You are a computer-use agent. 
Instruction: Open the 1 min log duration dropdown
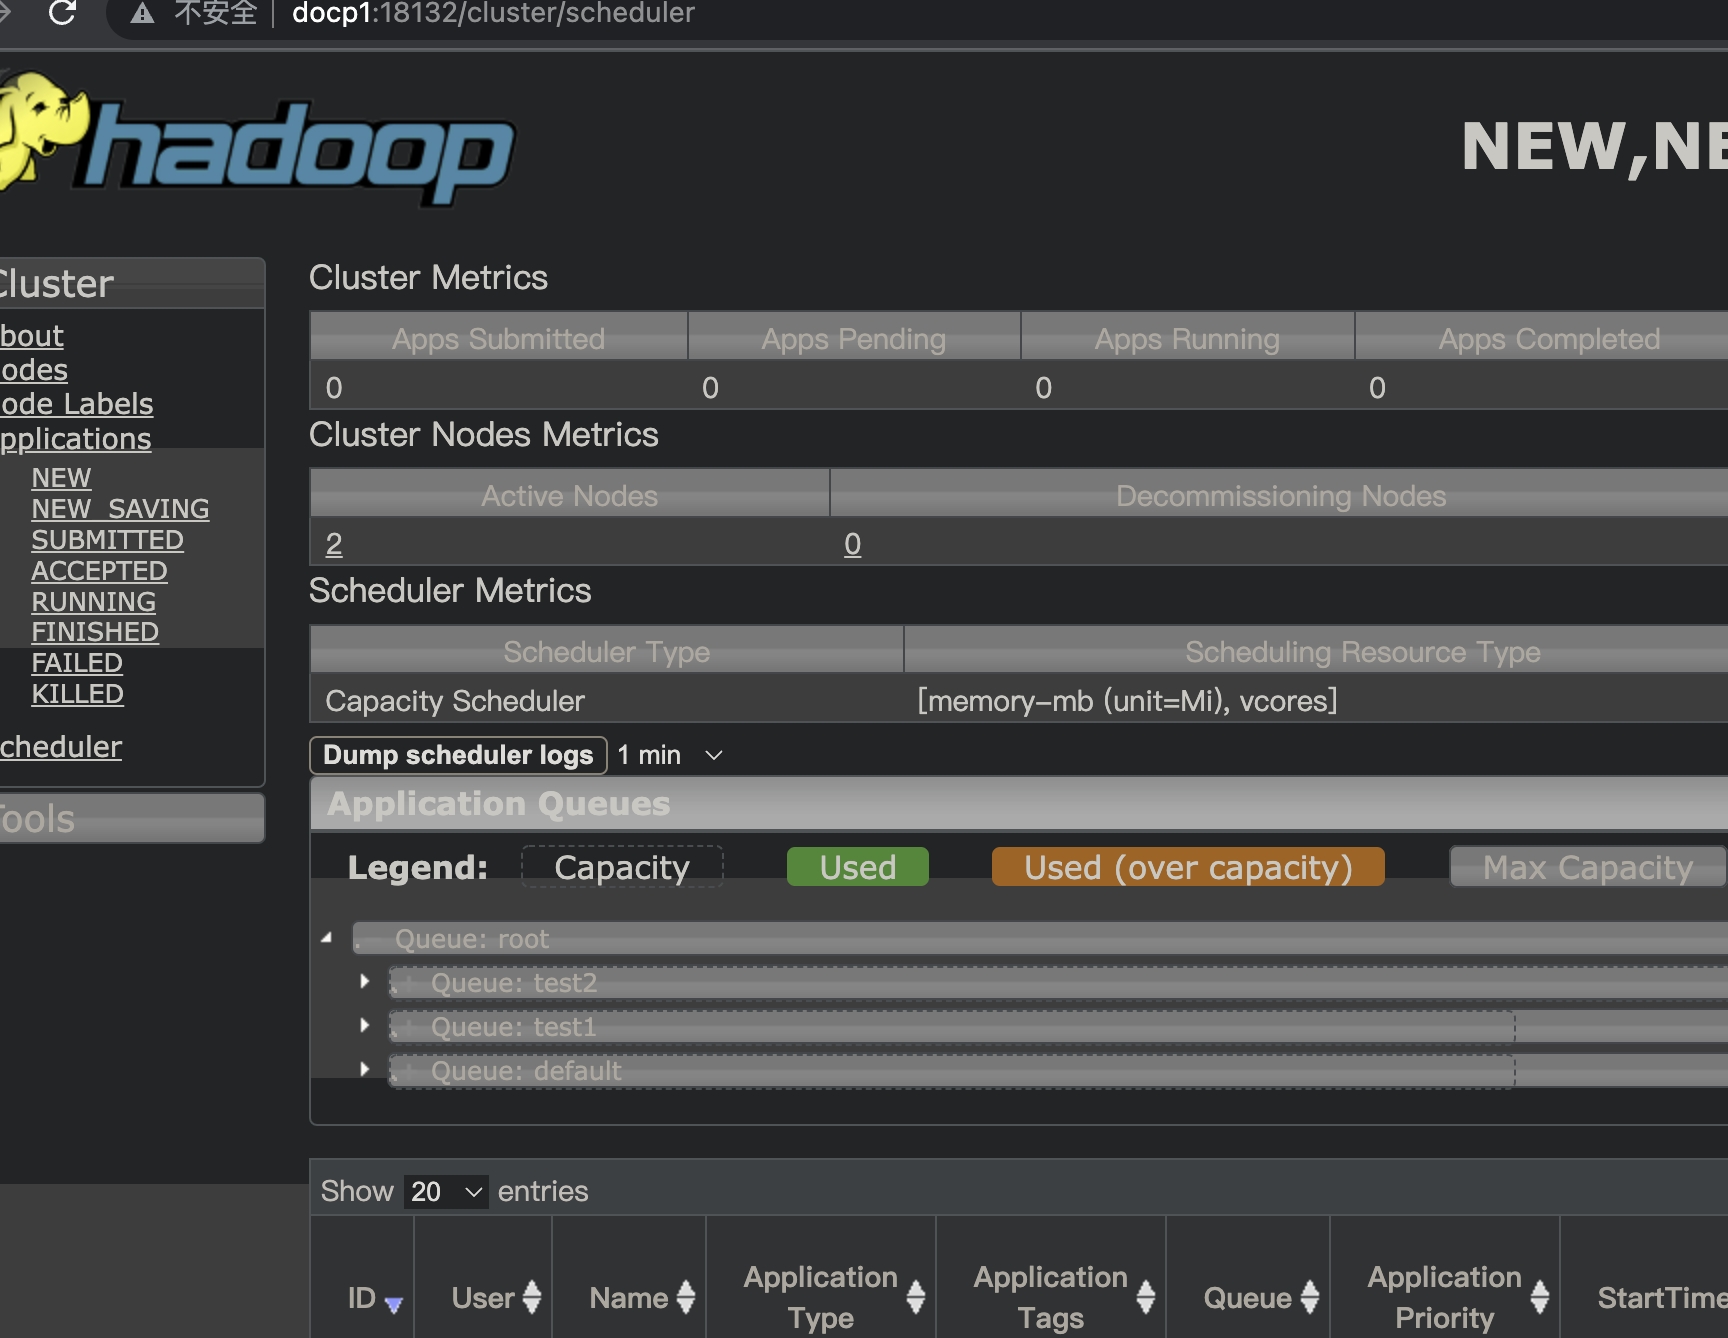click(670, 755)
